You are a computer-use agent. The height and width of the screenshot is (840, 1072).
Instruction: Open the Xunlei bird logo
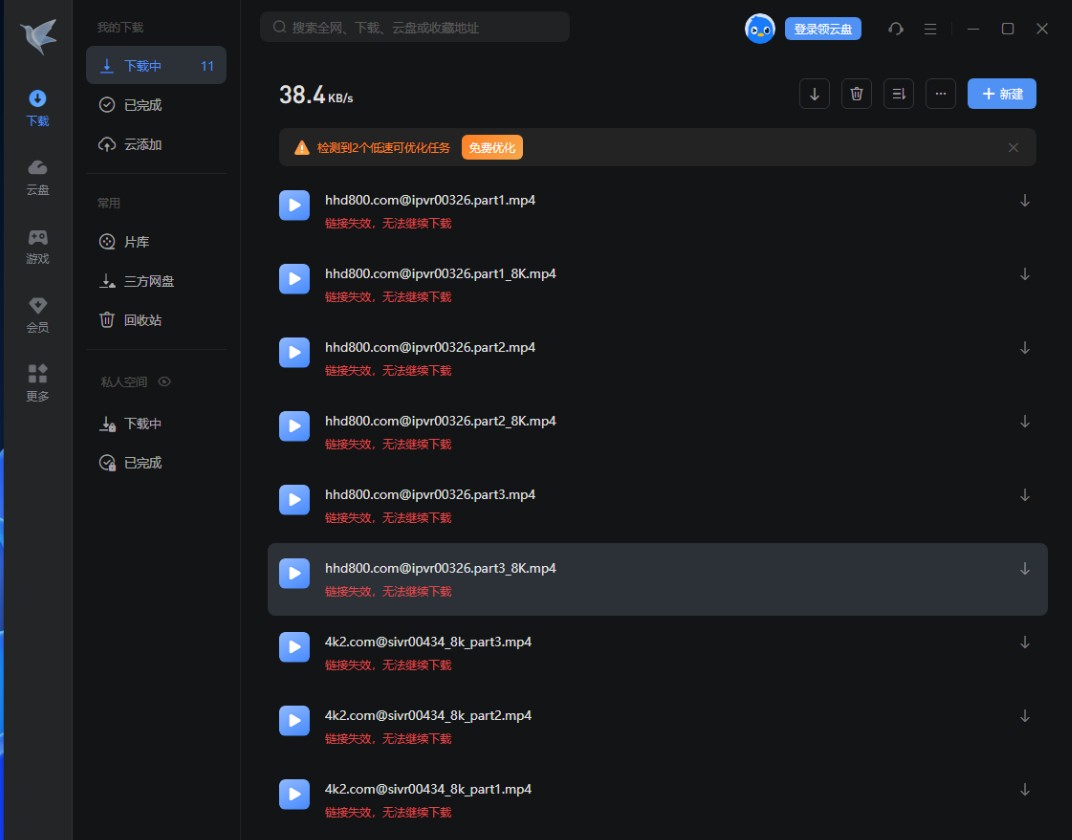(x=38, y=36)
